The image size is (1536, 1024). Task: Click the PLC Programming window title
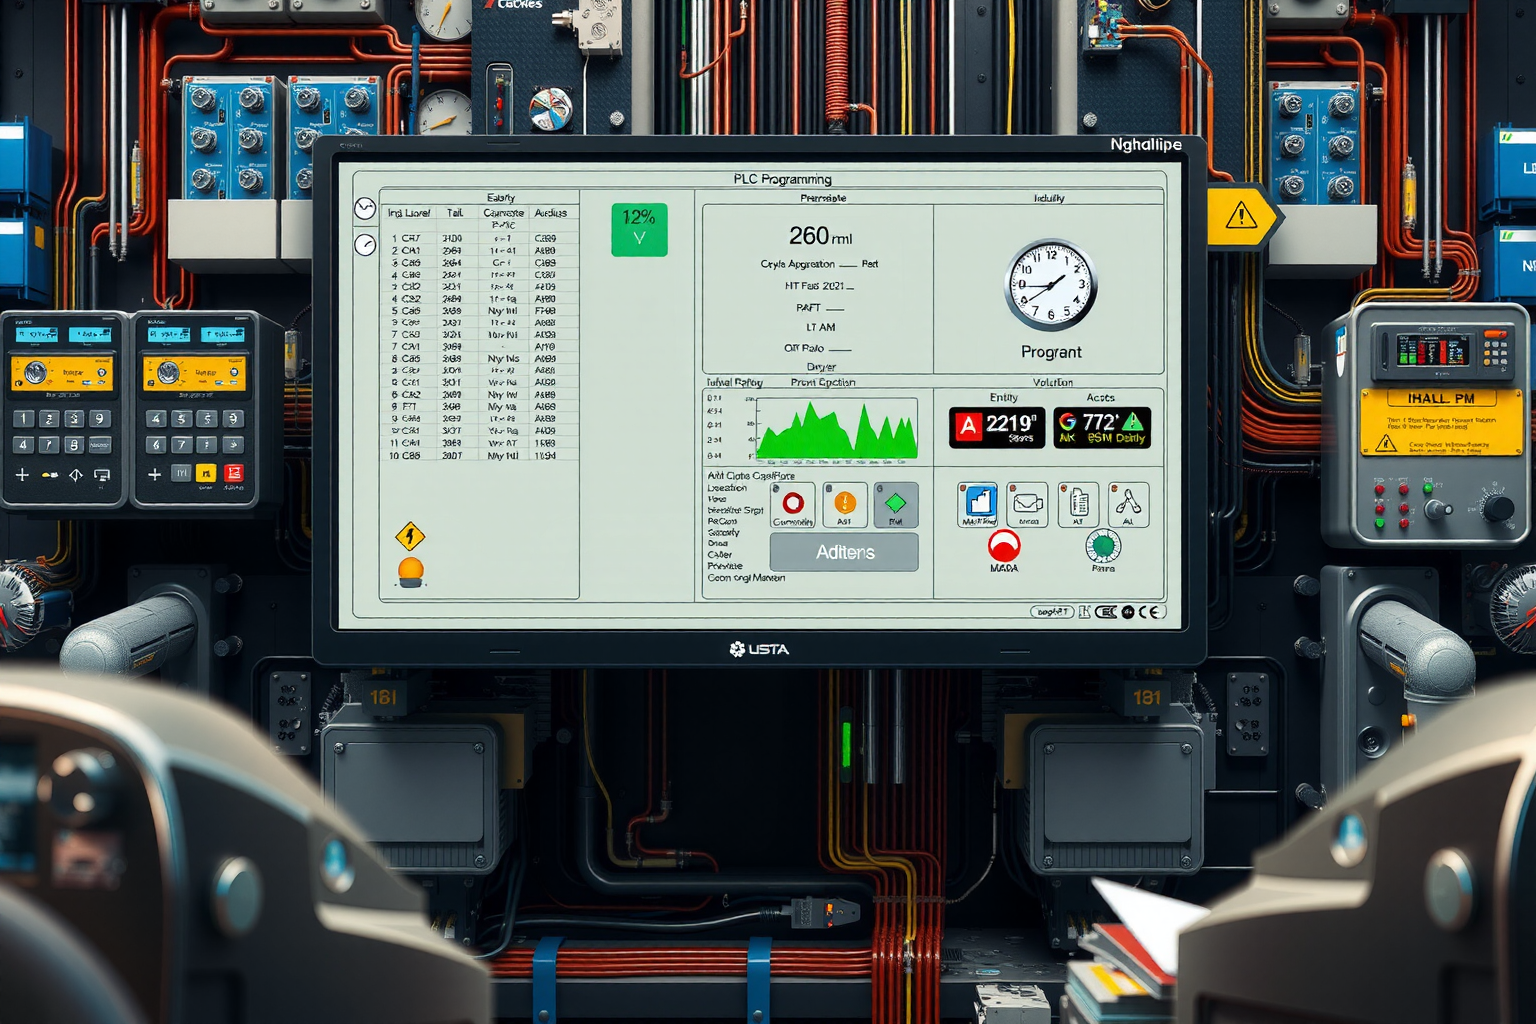pyautogui.click(x=782, y=179)
